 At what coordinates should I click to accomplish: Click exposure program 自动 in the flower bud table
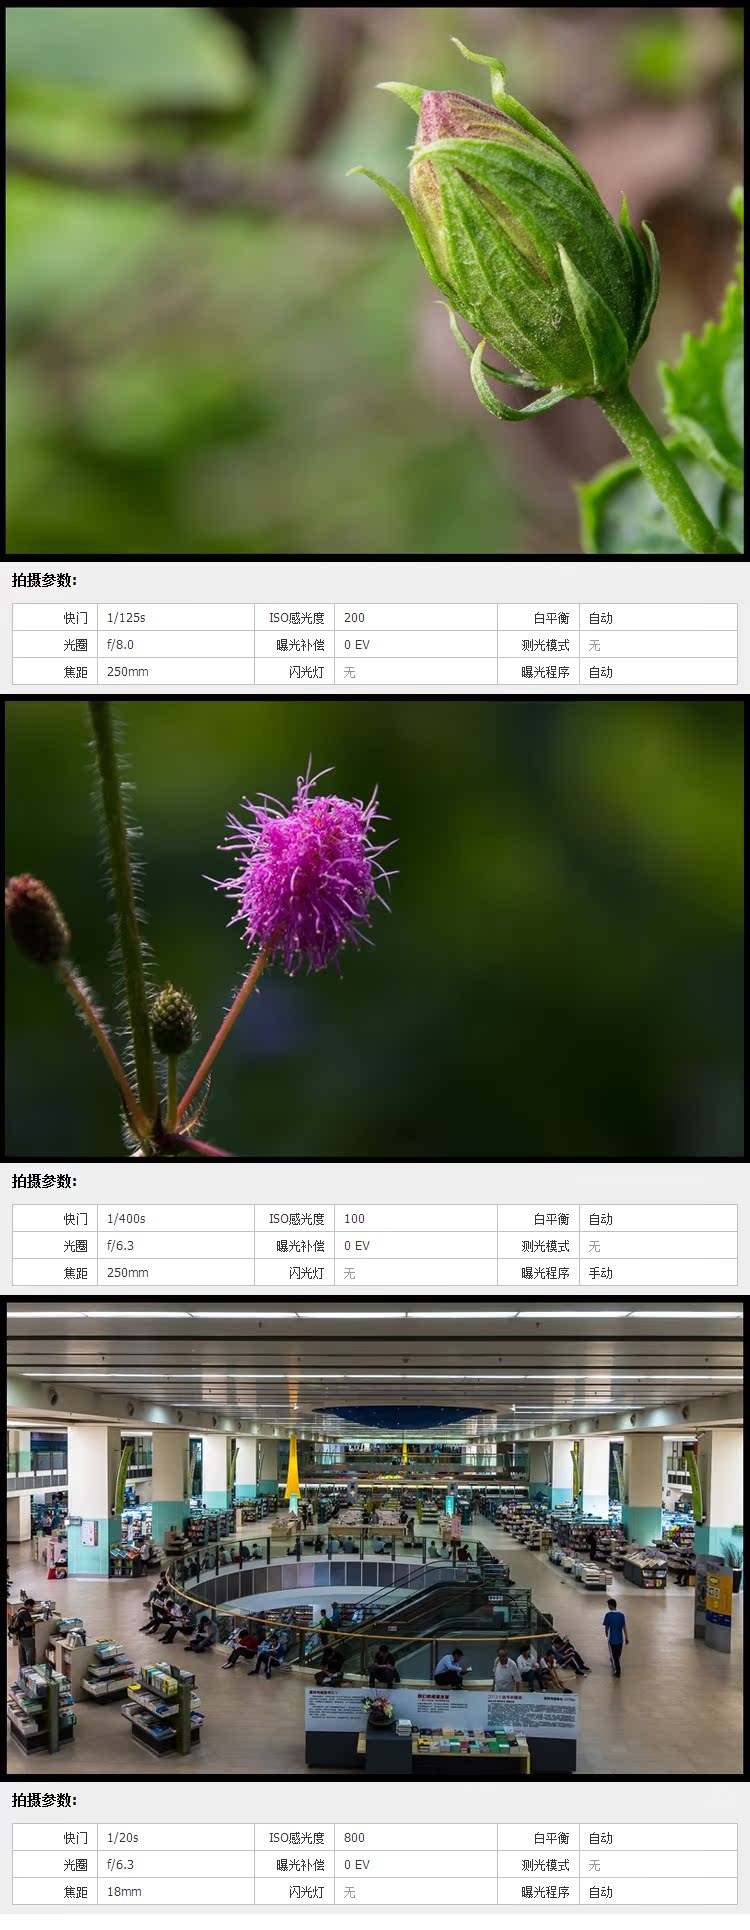[600, 672]
